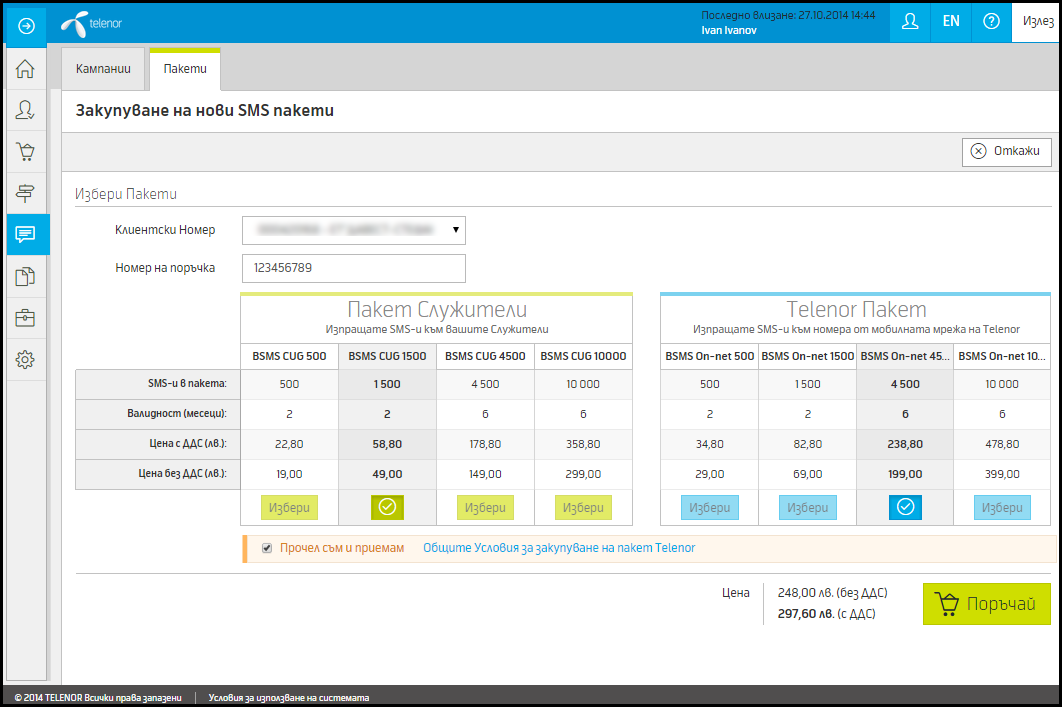Switch language to EN
Screen dimensions: 1062x707
(951, 22)
